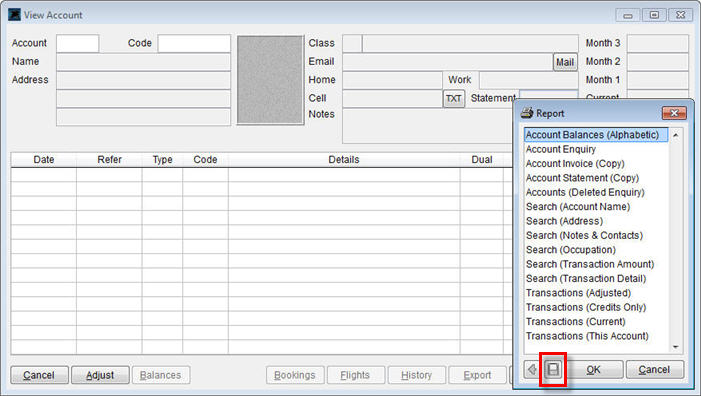Viewport: 701px width, 396px height.
Task: Select Search (Transaction Amount) report
Action: [596, 264]
